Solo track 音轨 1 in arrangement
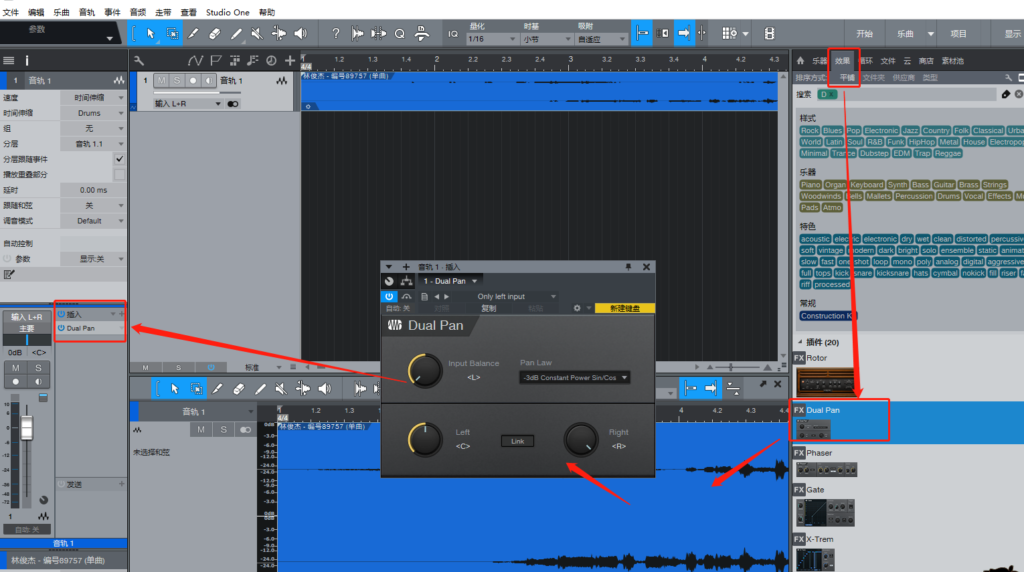 177,81
